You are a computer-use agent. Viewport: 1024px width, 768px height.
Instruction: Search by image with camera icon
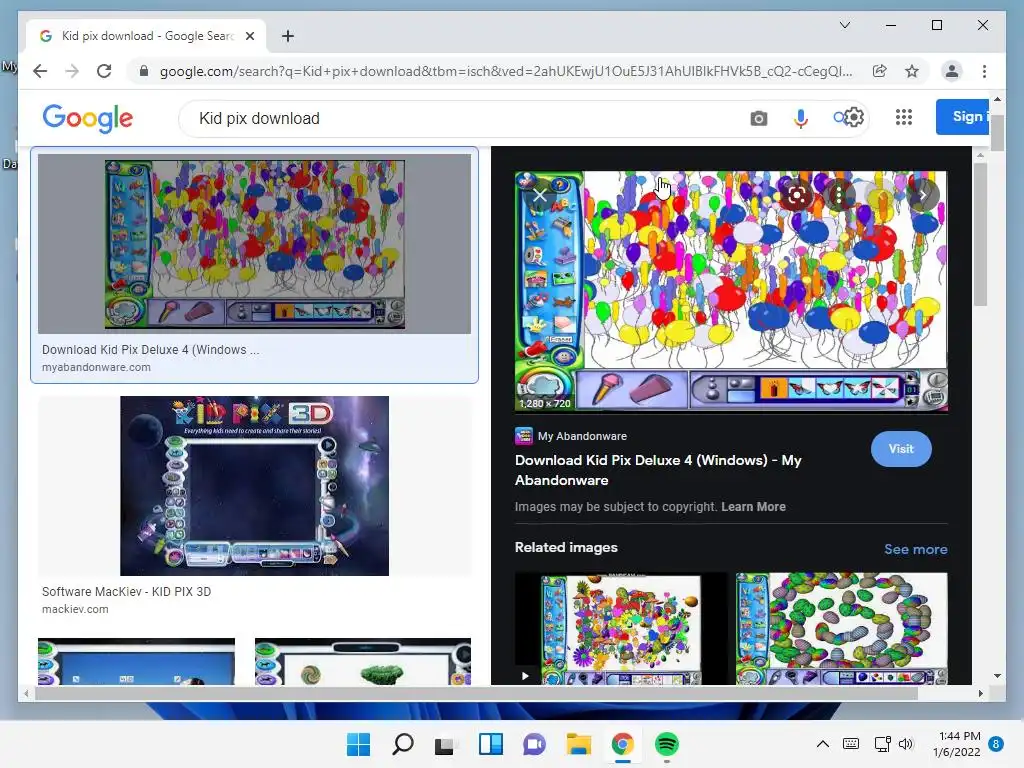[758, 118]
